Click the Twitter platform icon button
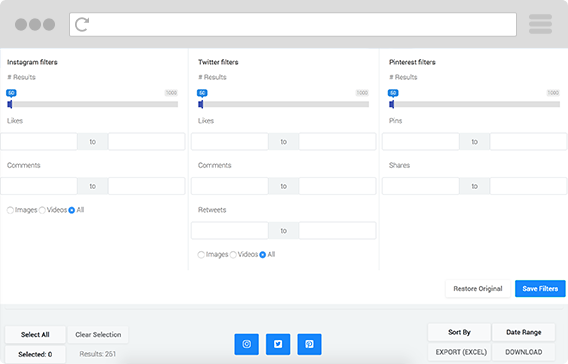Image resolution: width=568 pixels, height=364 pixels. 278,344
